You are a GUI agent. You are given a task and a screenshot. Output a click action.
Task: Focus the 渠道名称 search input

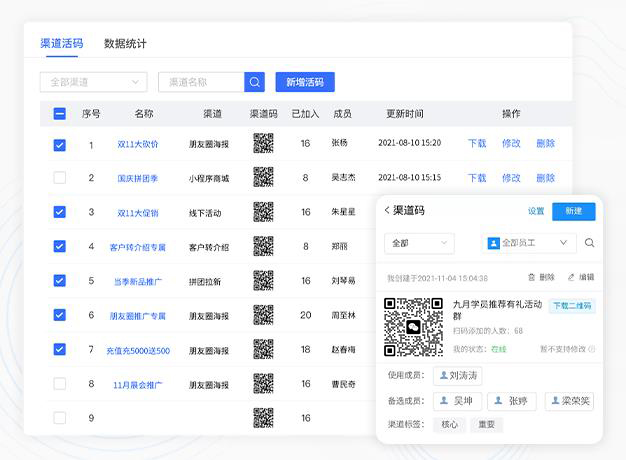[x=201, y=82]
